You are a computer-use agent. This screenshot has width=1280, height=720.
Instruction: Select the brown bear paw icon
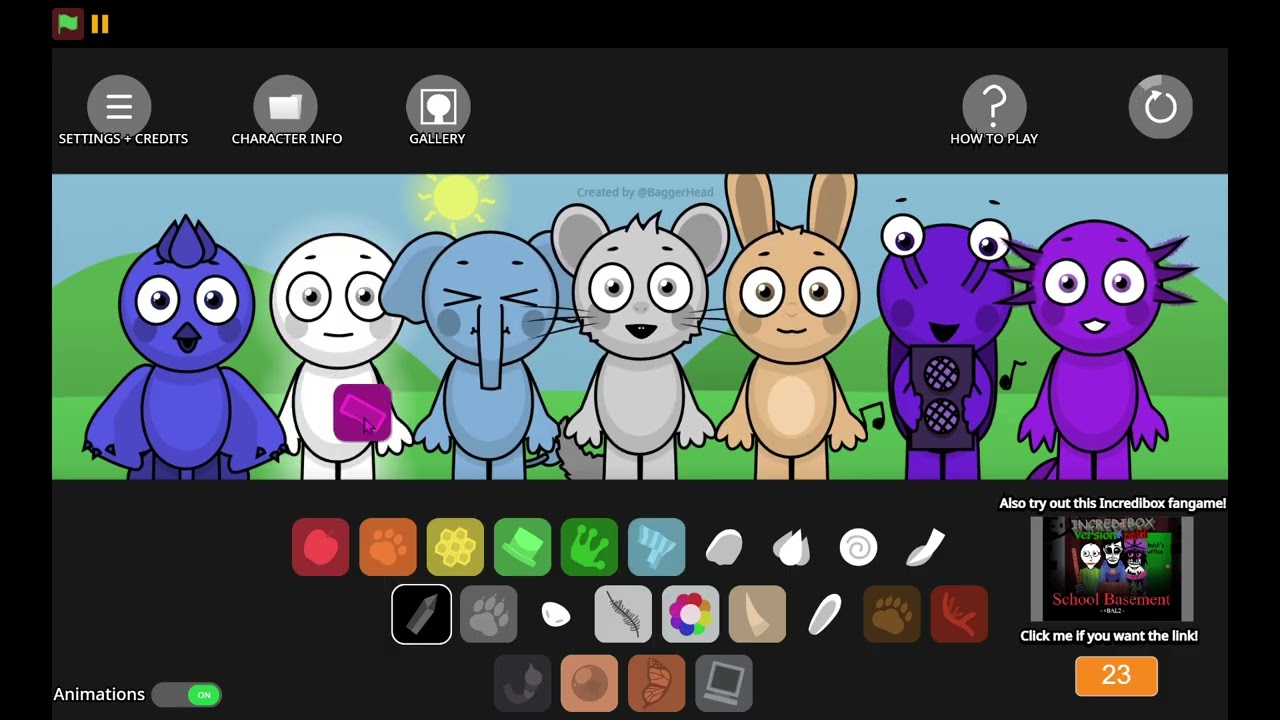[x=892, y=614]
